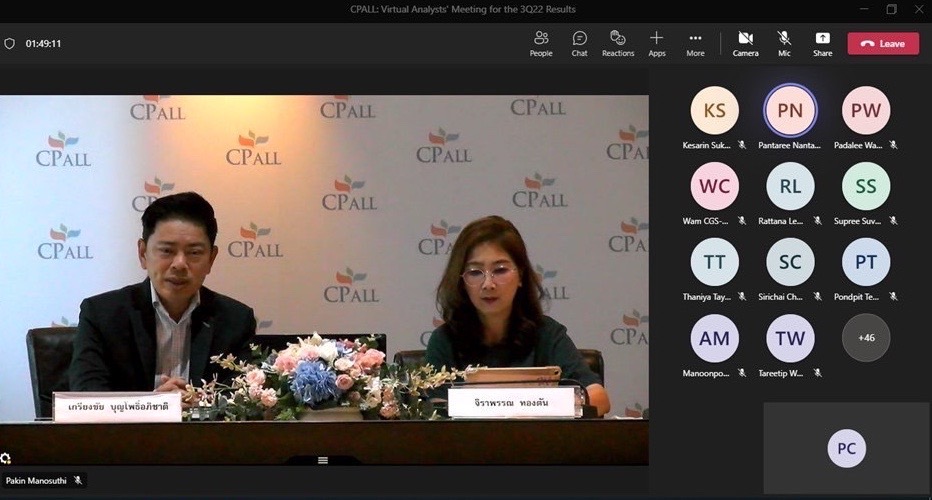This screenshot has height=500, width=932.
Task: Click the PC self-view tile
Action: [x=846, y=448]
